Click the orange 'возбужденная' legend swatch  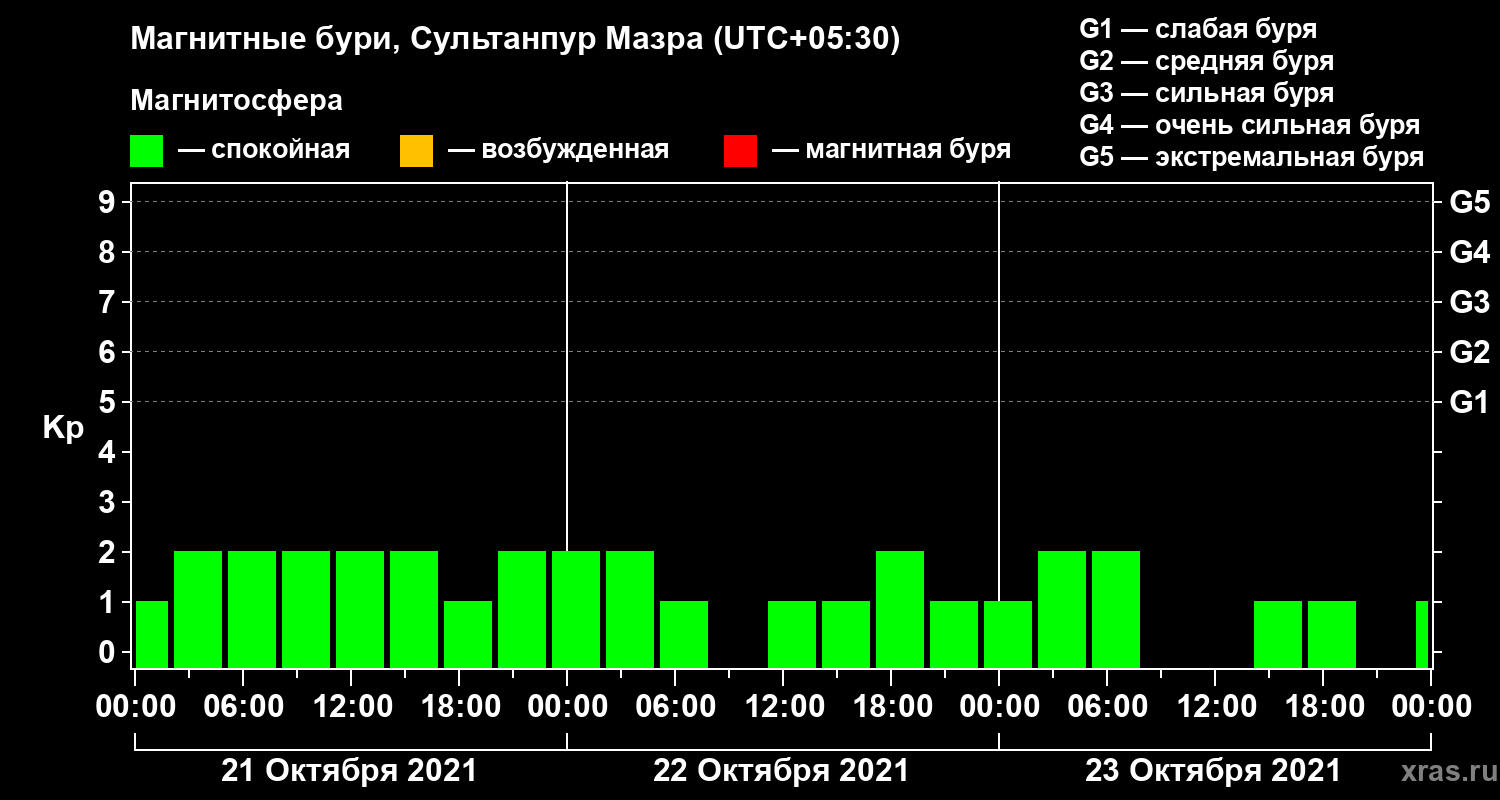click(416, 151)
